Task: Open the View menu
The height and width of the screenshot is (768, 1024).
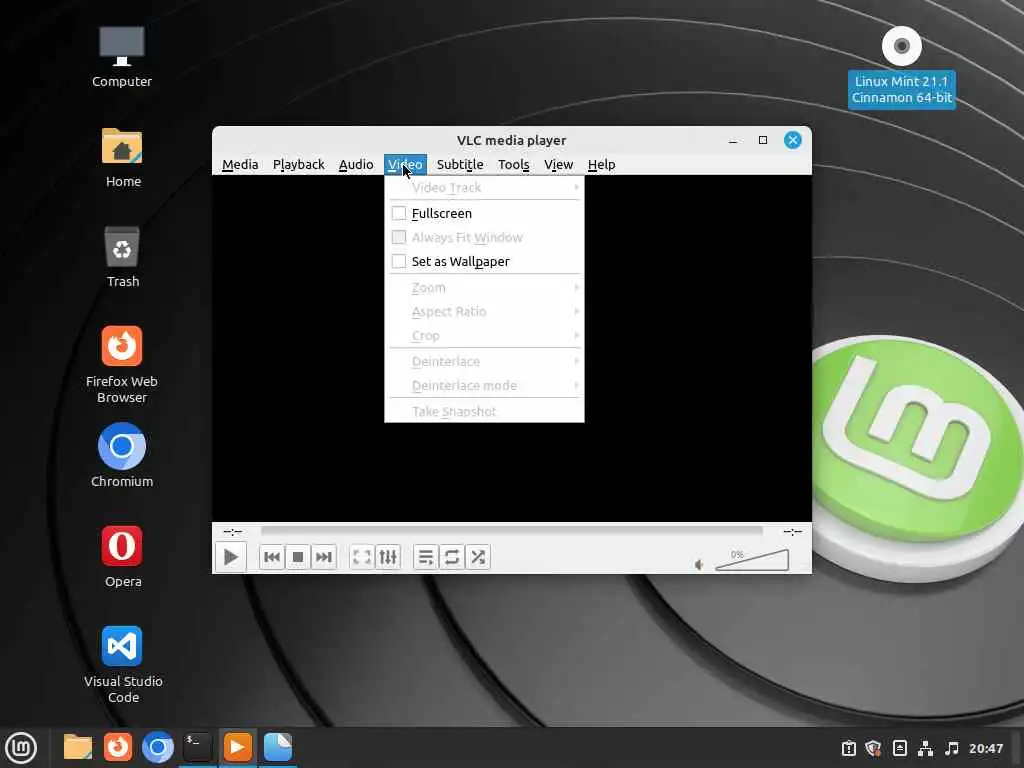Action: click(x=558, y=165)
